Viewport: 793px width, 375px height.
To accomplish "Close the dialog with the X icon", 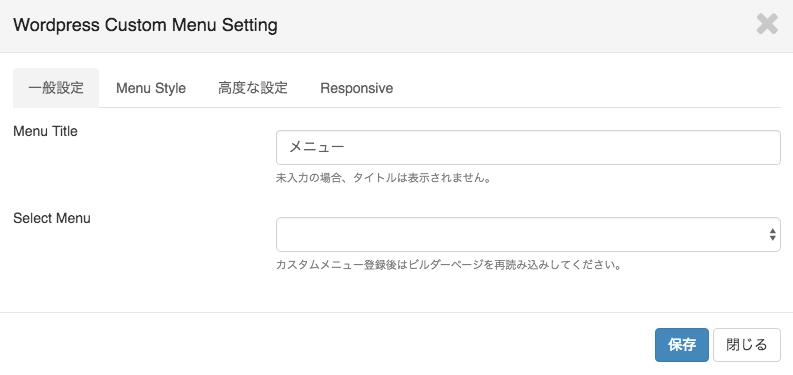I will 767,24.
